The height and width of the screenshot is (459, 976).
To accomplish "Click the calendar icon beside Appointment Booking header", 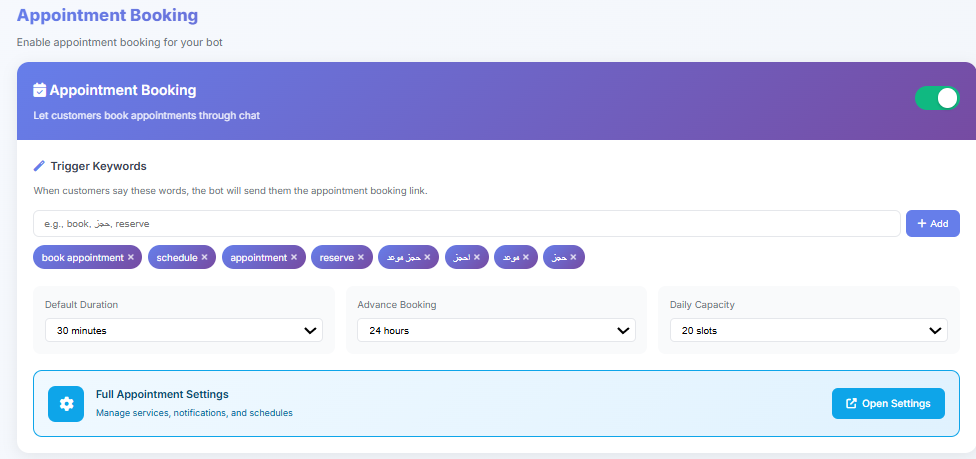I will 40,90.
